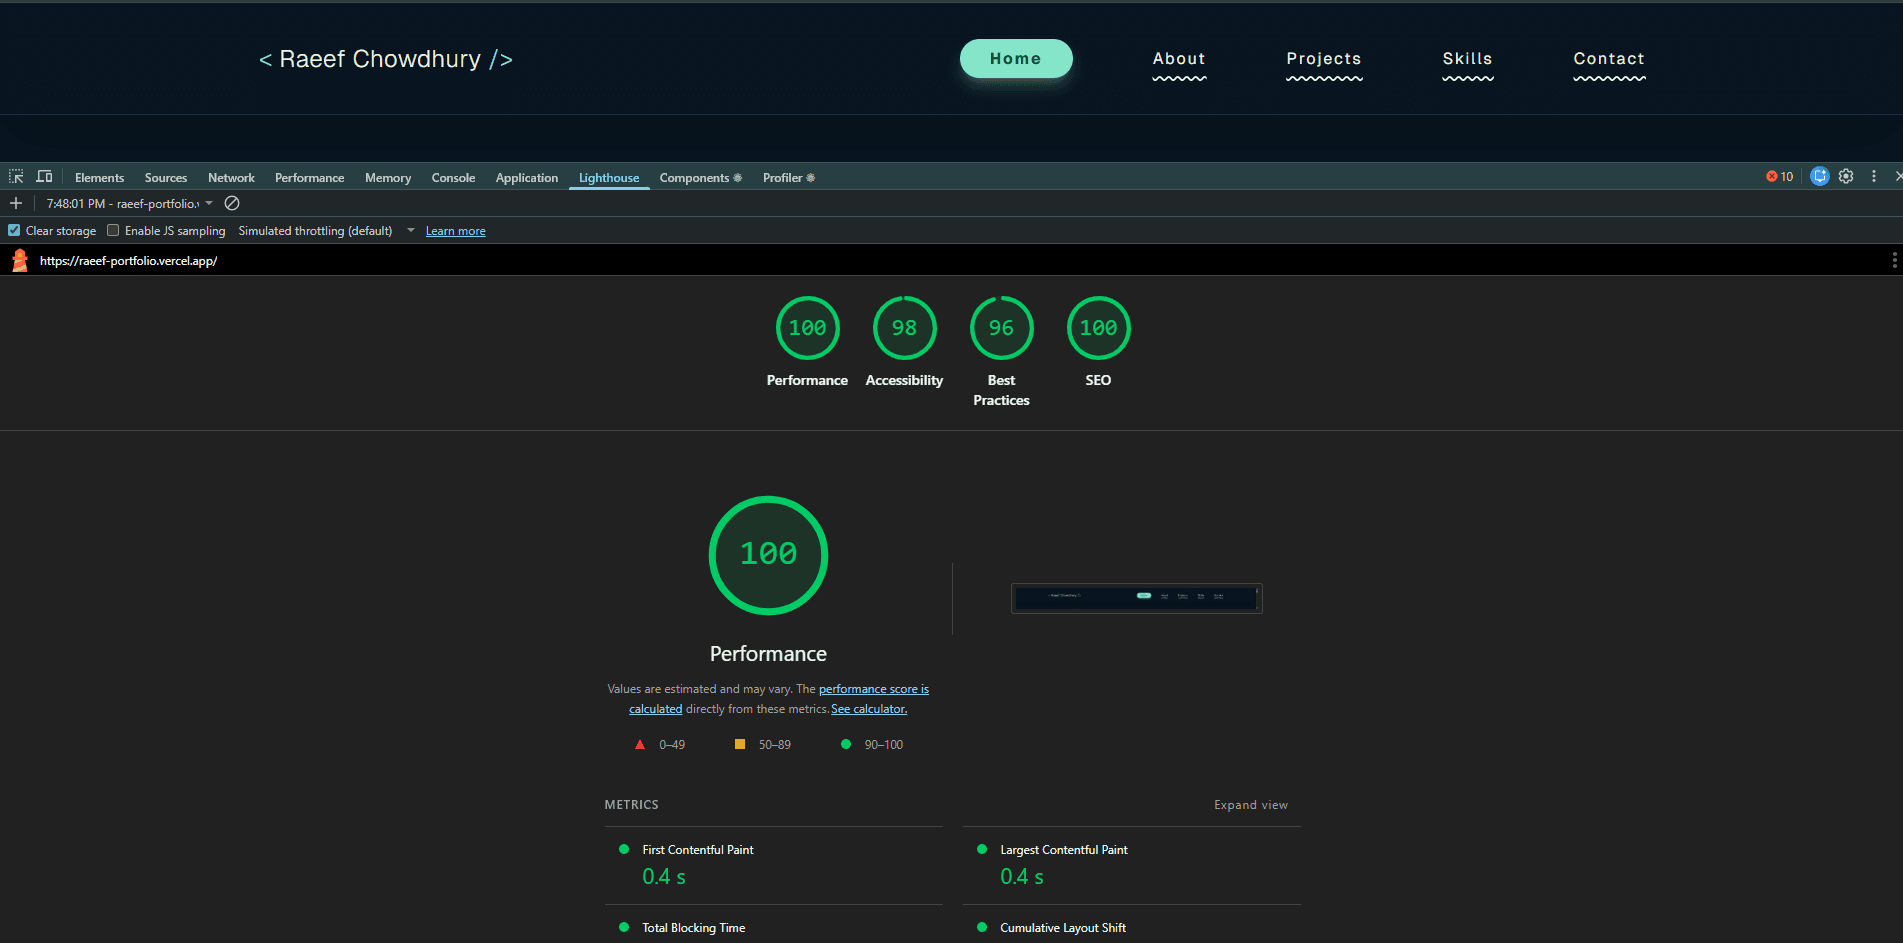Open the See calculator link
1903x943 pixels.
point(868,709)
